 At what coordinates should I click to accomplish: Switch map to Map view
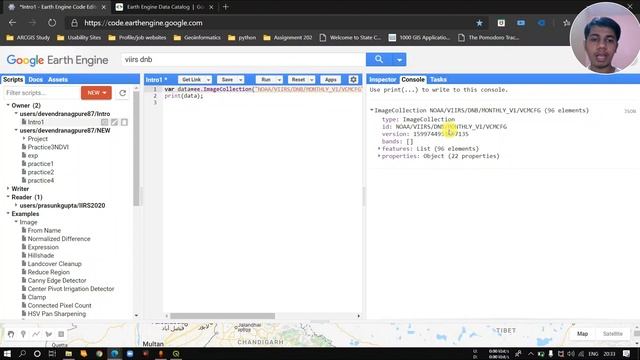point(582,333)
